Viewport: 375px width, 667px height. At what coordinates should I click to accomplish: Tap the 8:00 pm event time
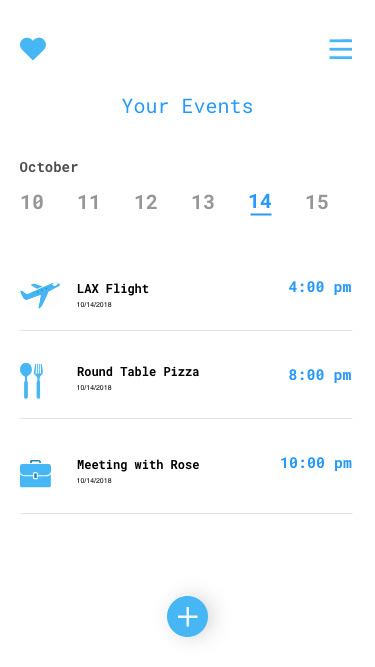[320, 375]
